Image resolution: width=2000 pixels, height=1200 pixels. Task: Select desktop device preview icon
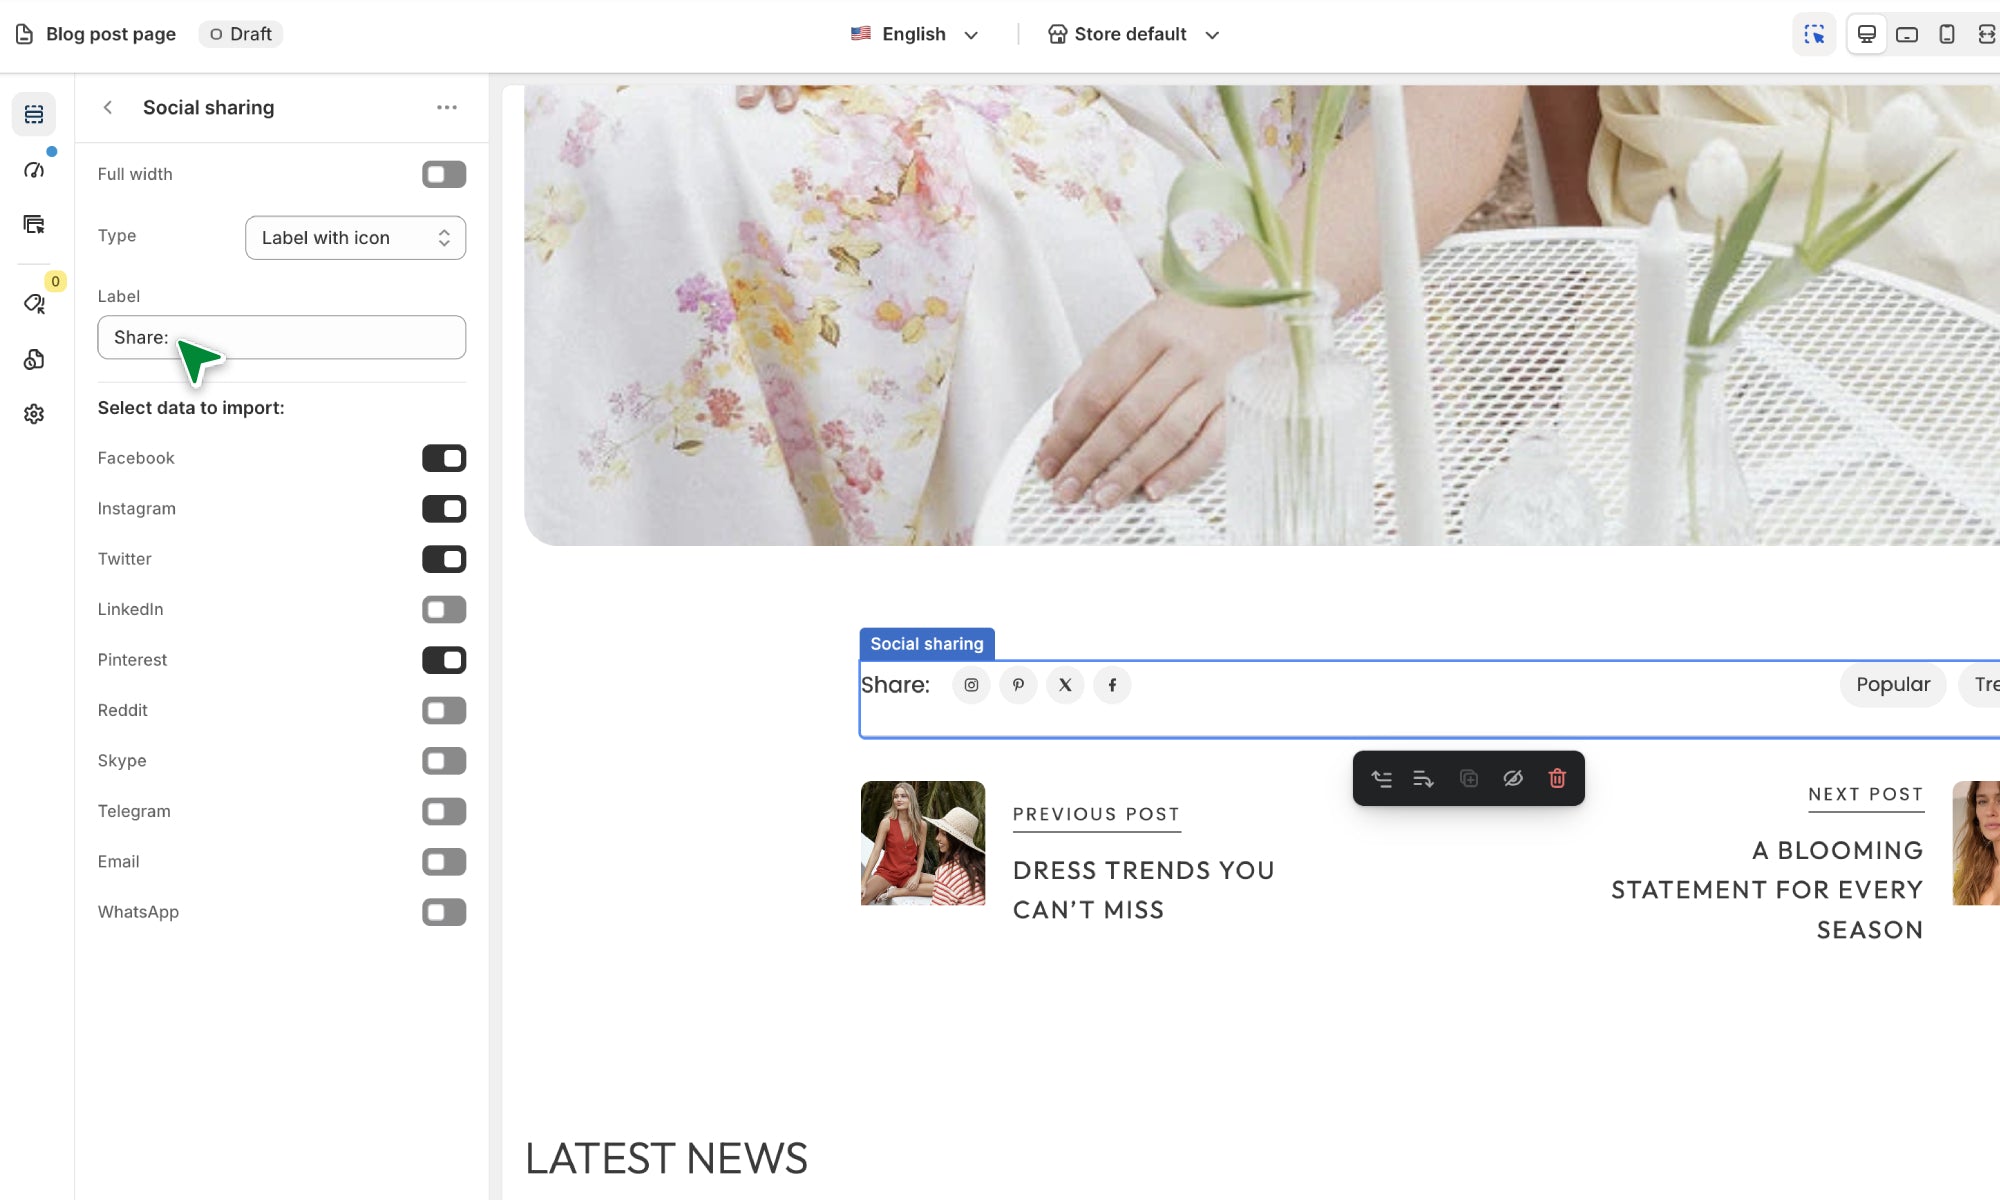[x=1866, y=34]
